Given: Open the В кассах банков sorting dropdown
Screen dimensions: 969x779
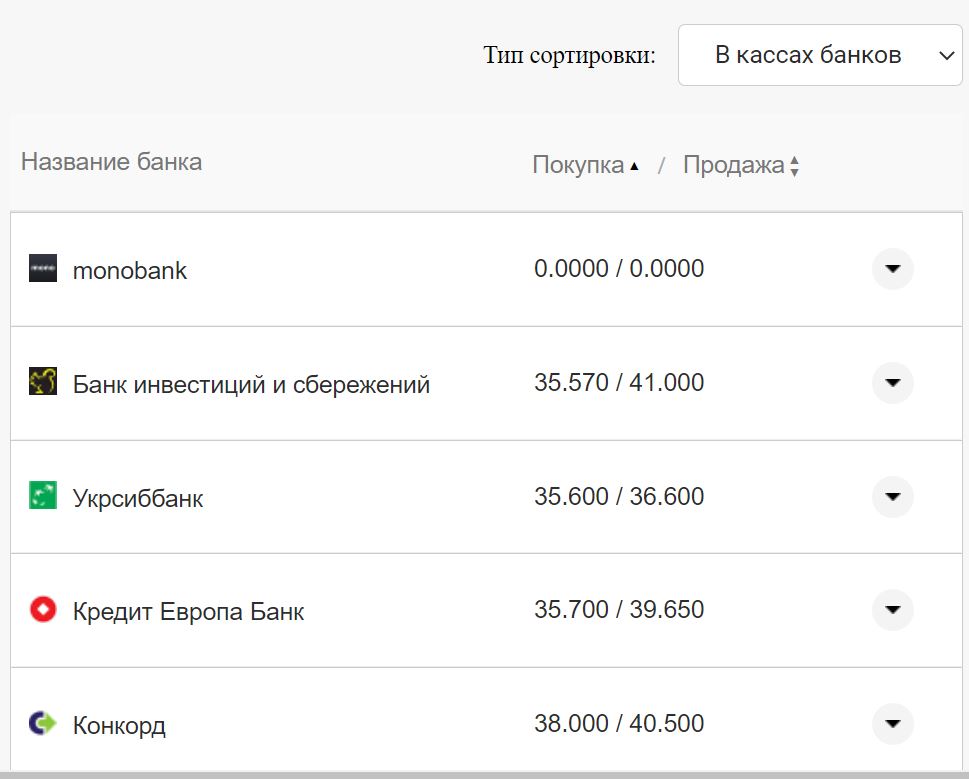Looking at the screenshot, I should coord(820,55).
